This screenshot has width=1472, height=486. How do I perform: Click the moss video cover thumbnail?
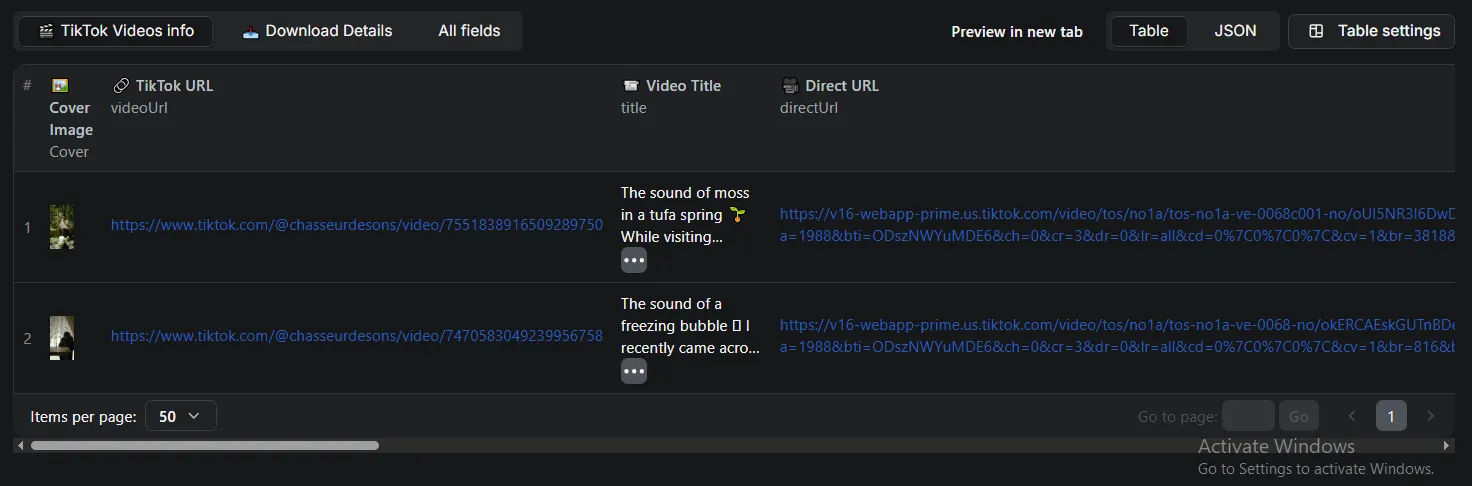62,227
